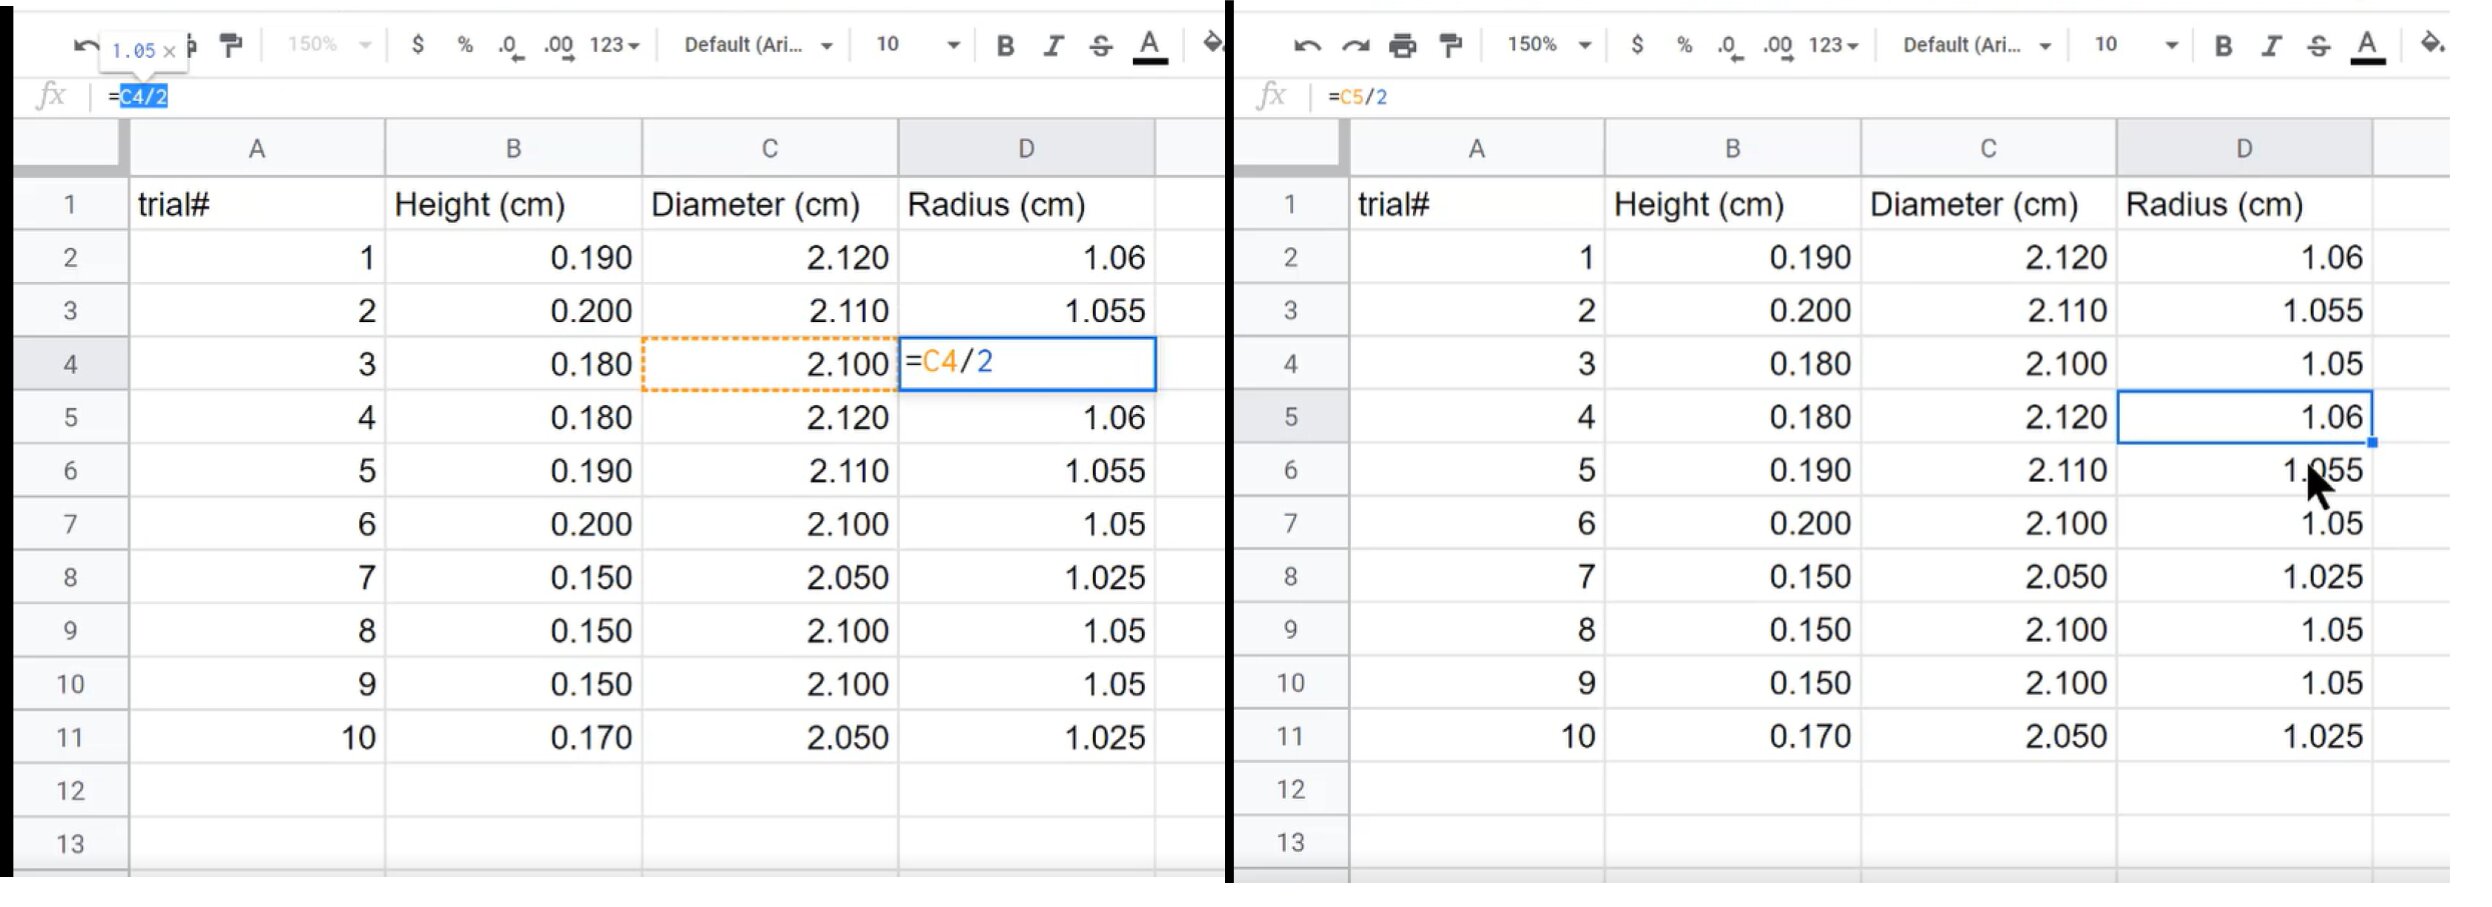Click increase decimal places (.00) in the left toolbar
Viewport: 2492px width, 907px height.
pos(559,45)
